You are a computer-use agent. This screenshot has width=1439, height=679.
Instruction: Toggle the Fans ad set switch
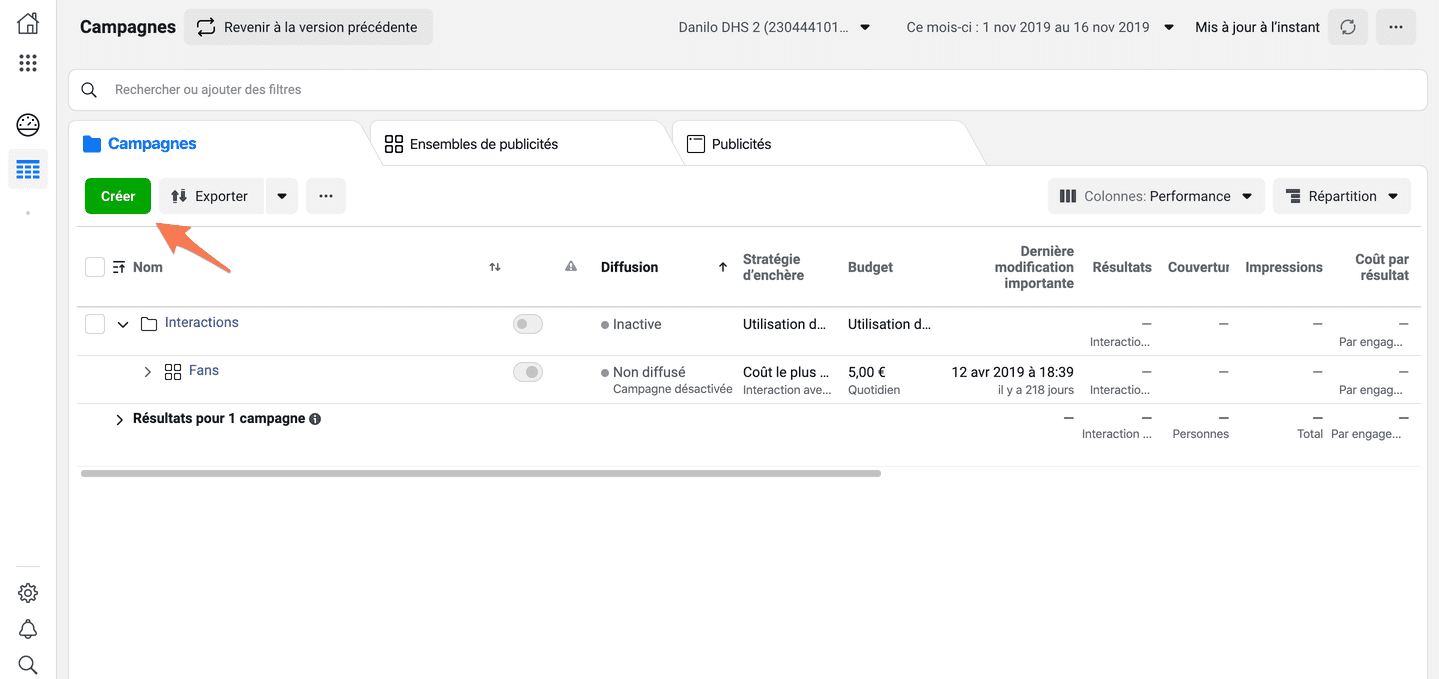(527, 372)
